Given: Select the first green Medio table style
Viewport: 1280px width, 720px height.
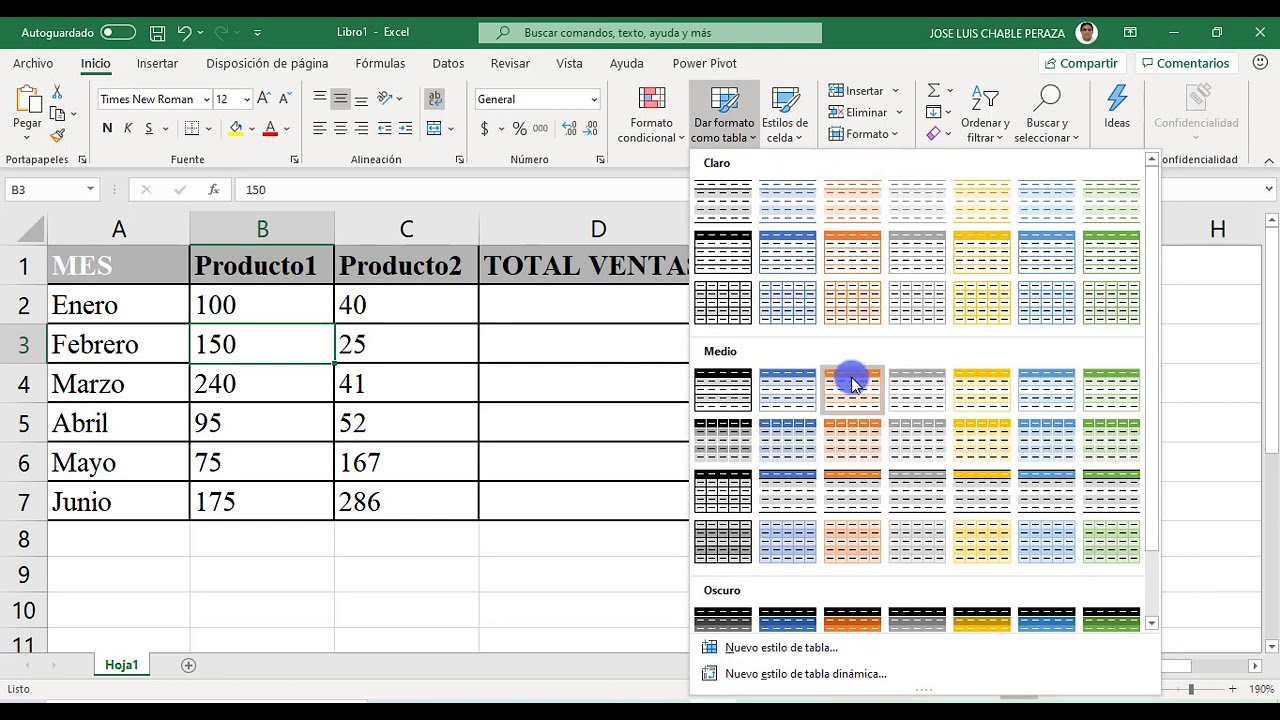Looking at the screenshot, I should [x=1111, y=389].
